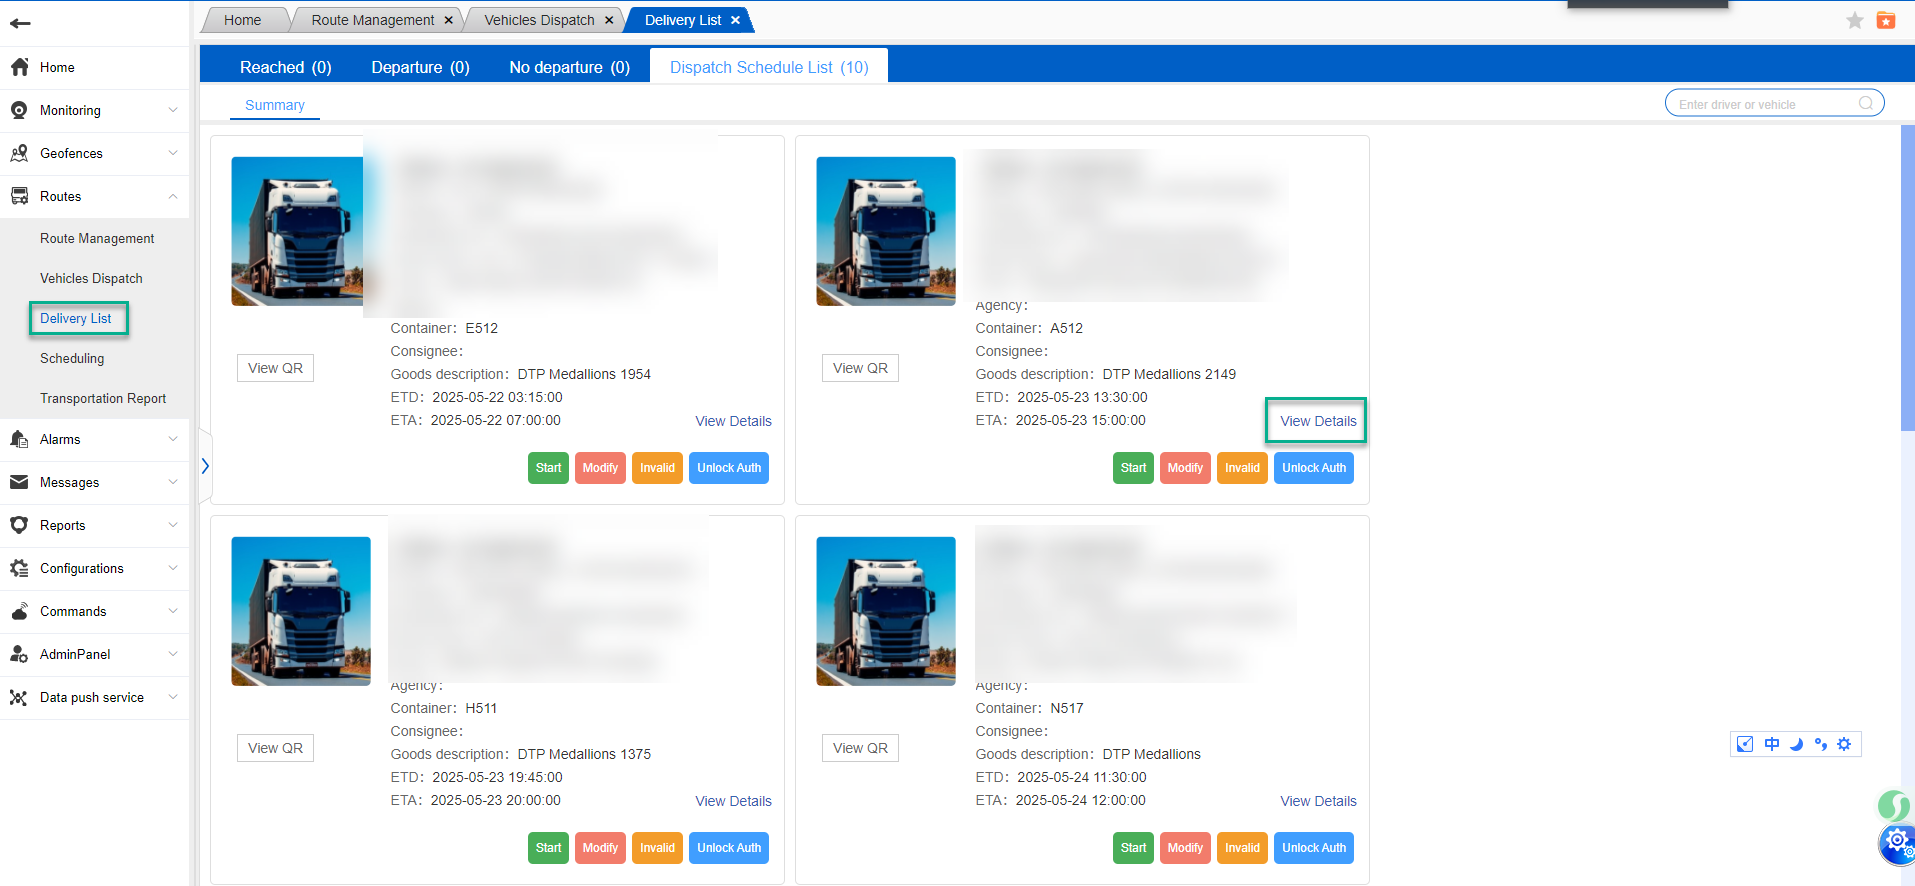Click the blue gear assistant icon at the bottom right
Viewport: 1915px width, 886px height.
point(1896,843)
